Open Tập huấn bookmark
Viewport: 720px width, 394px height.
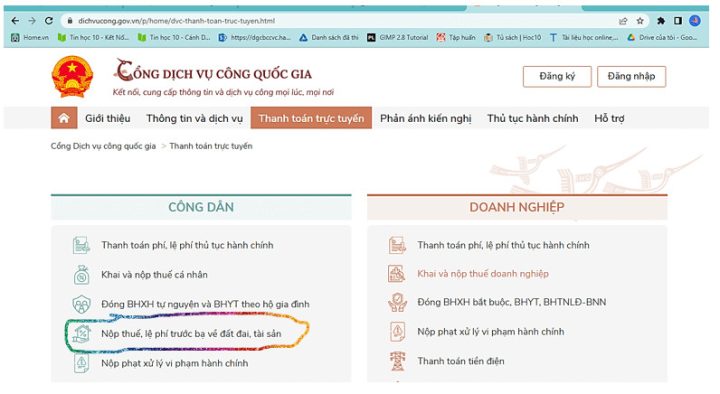coord(456,38)
